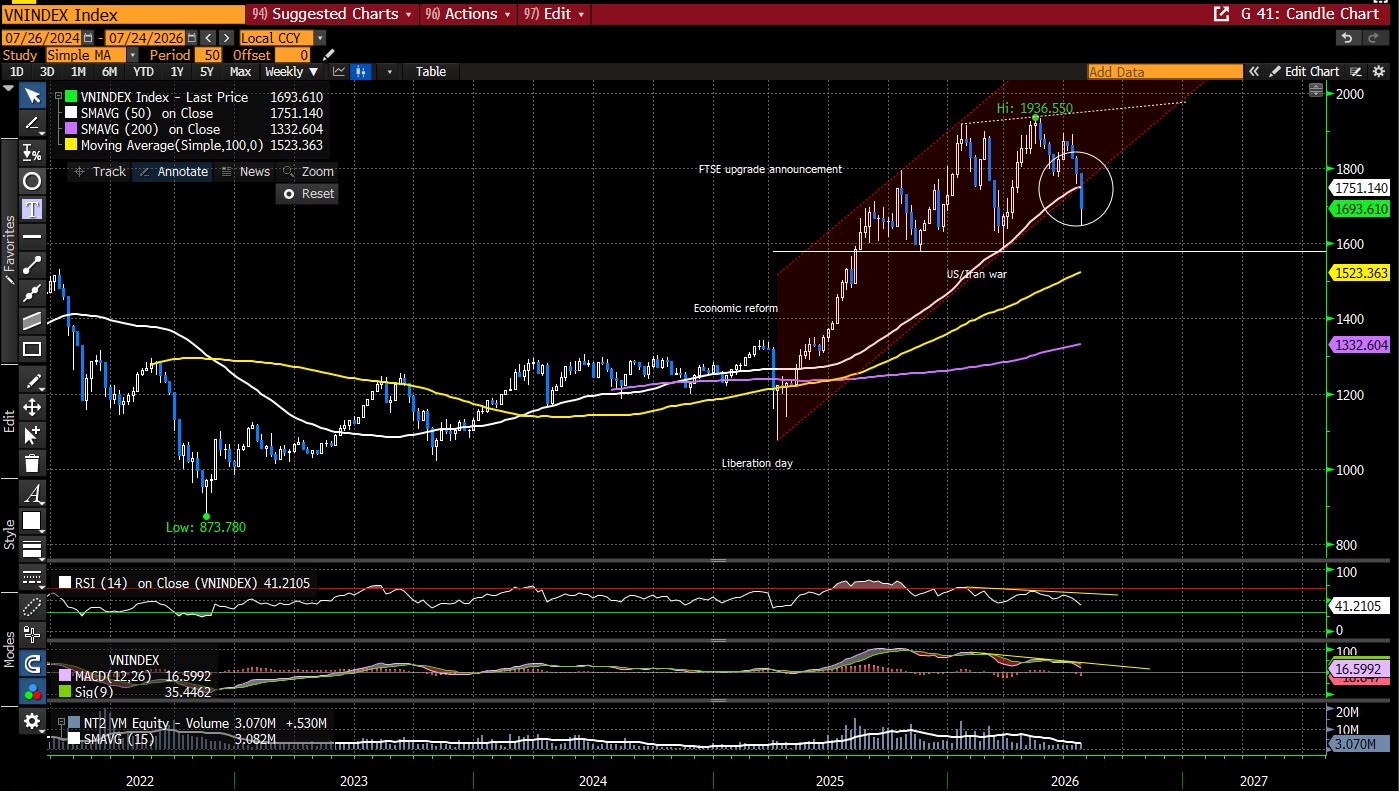Open the Actions dropdown menu
The image size is (1399, 791).
click(468, 14)
